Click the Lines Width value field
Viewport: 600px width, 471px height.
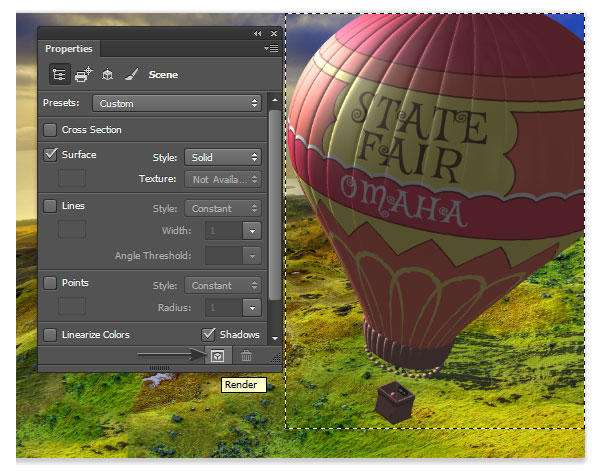coord(224,231)
